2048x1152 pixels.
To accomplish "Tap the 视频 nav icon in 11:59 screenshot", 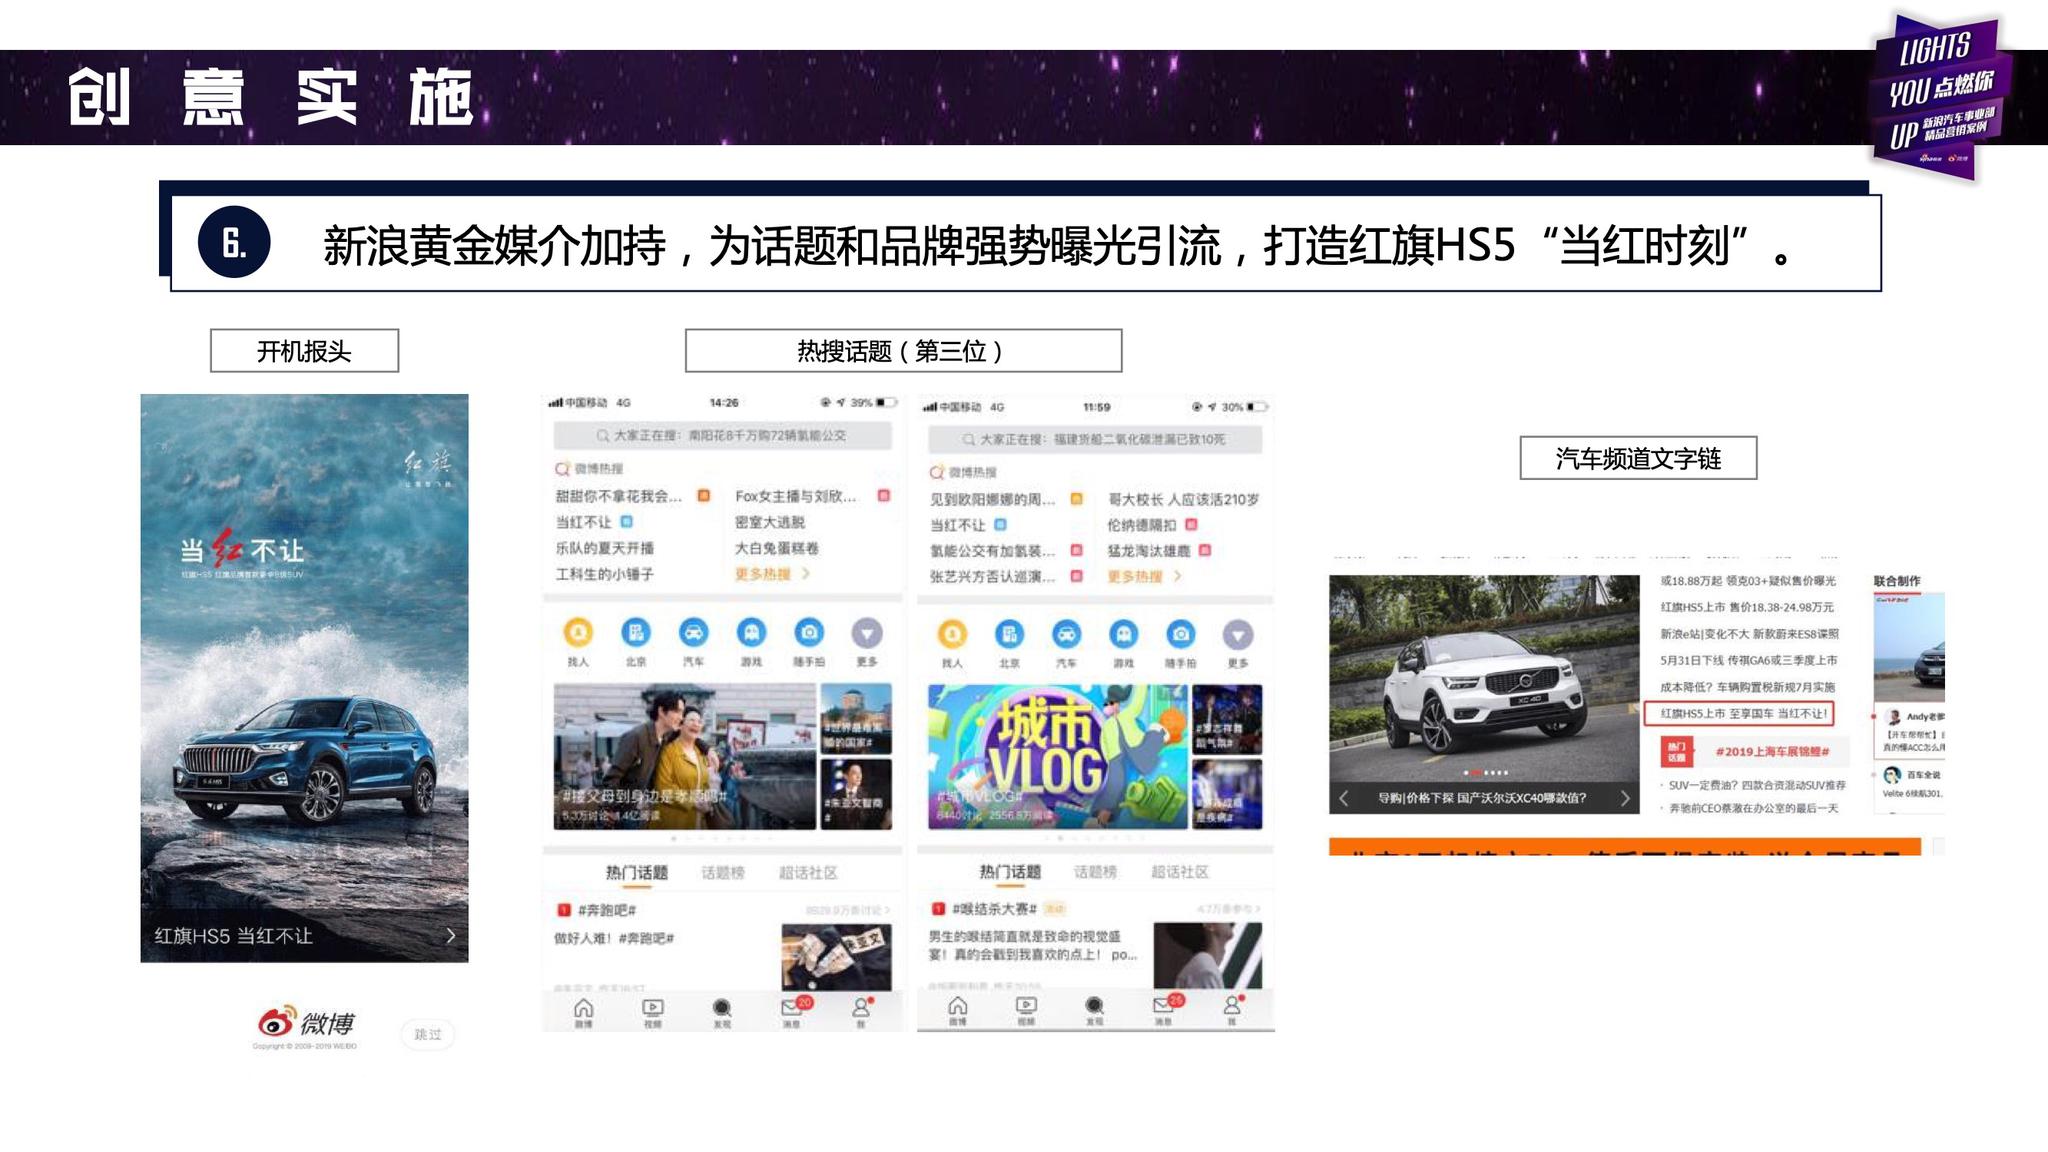I will coord(1026,1007).
